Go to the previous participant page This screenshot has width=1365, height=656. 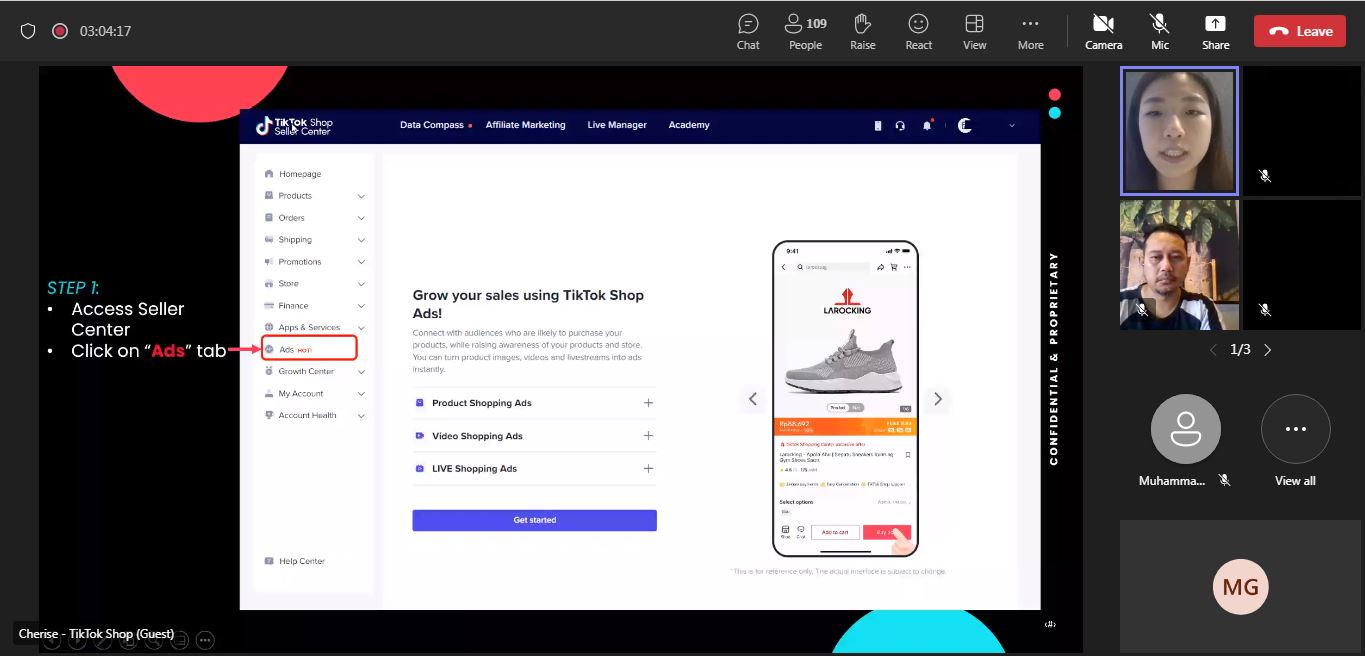pos(1213,350)
